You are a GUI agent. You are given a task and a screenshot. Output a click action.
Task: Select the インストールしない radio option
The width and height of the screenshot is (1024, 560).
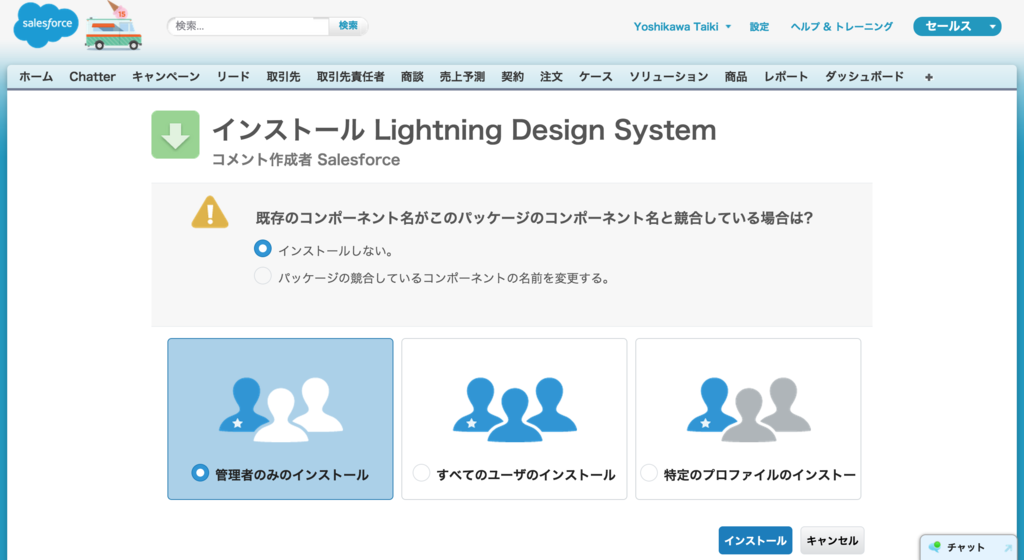[263, 249]
